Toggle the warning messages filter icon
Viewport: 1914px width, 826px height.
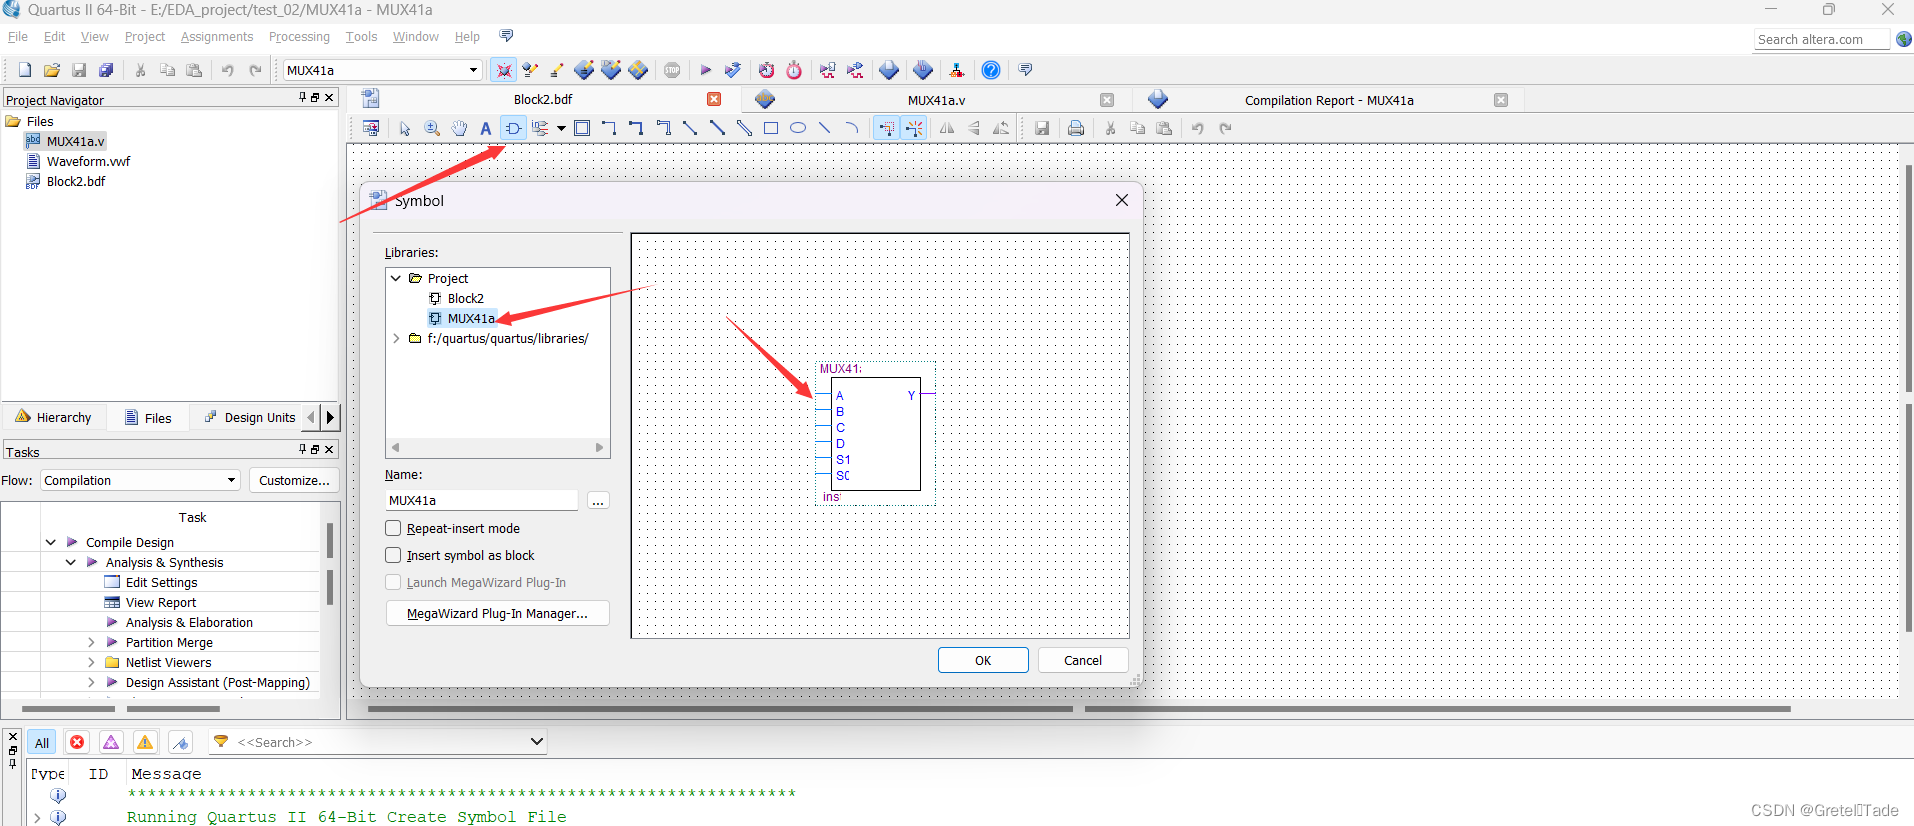[x=145, y=742]
